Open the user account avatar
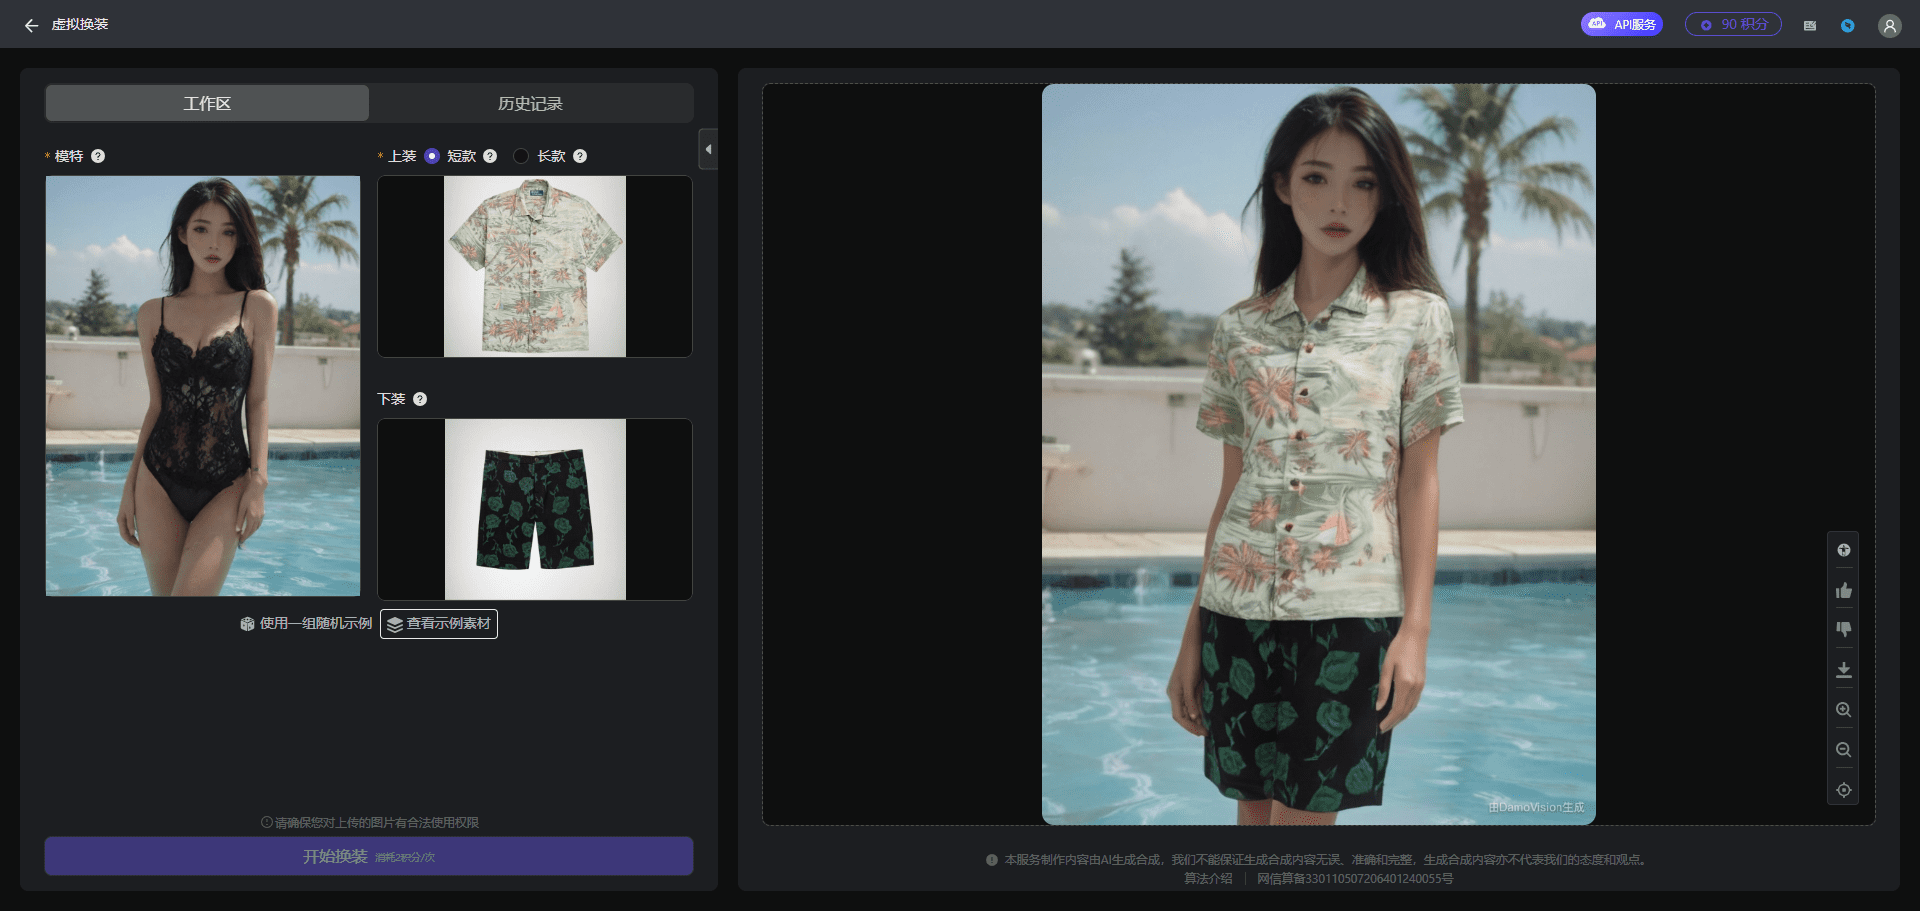The width and height of the screenshot is (1920, 911). point(1889,26)
